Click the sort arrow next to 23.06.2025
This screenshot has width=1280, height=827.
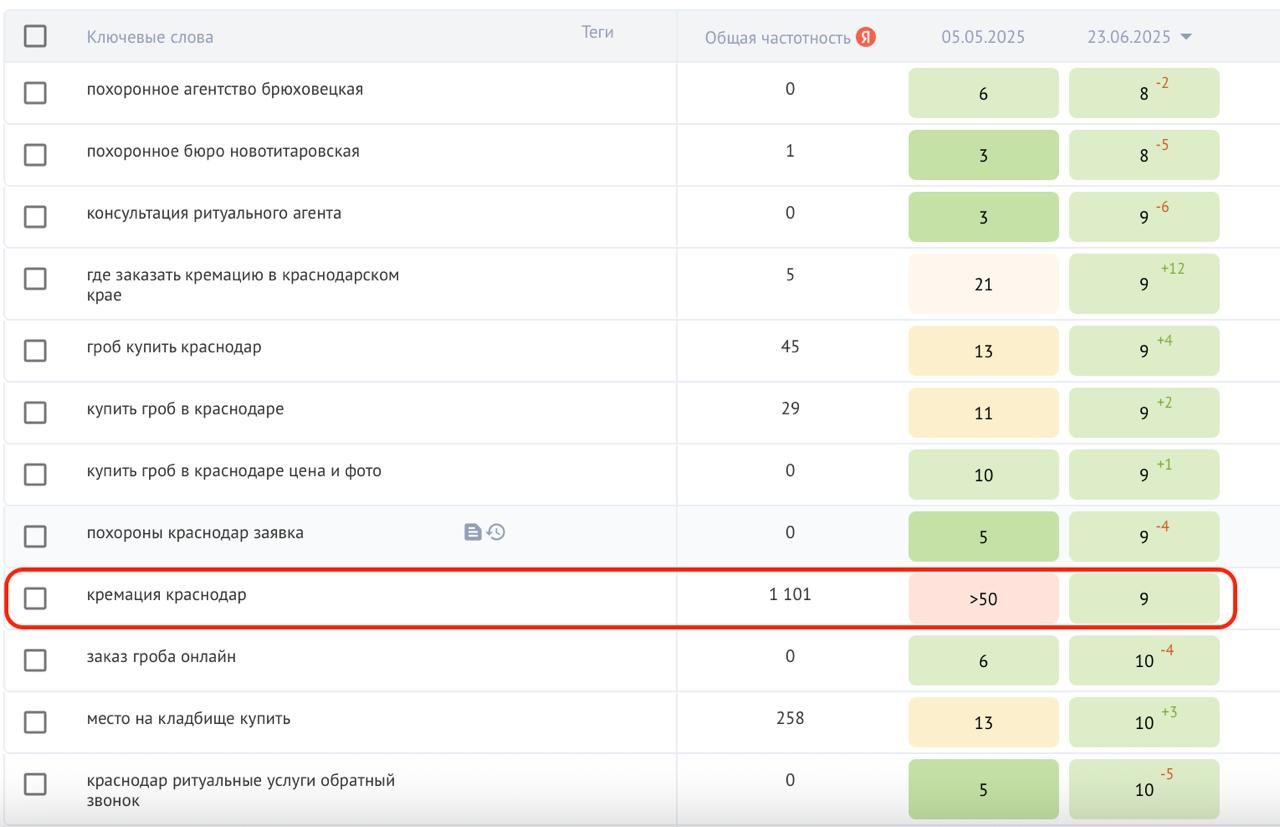[x=1187, y=38]
